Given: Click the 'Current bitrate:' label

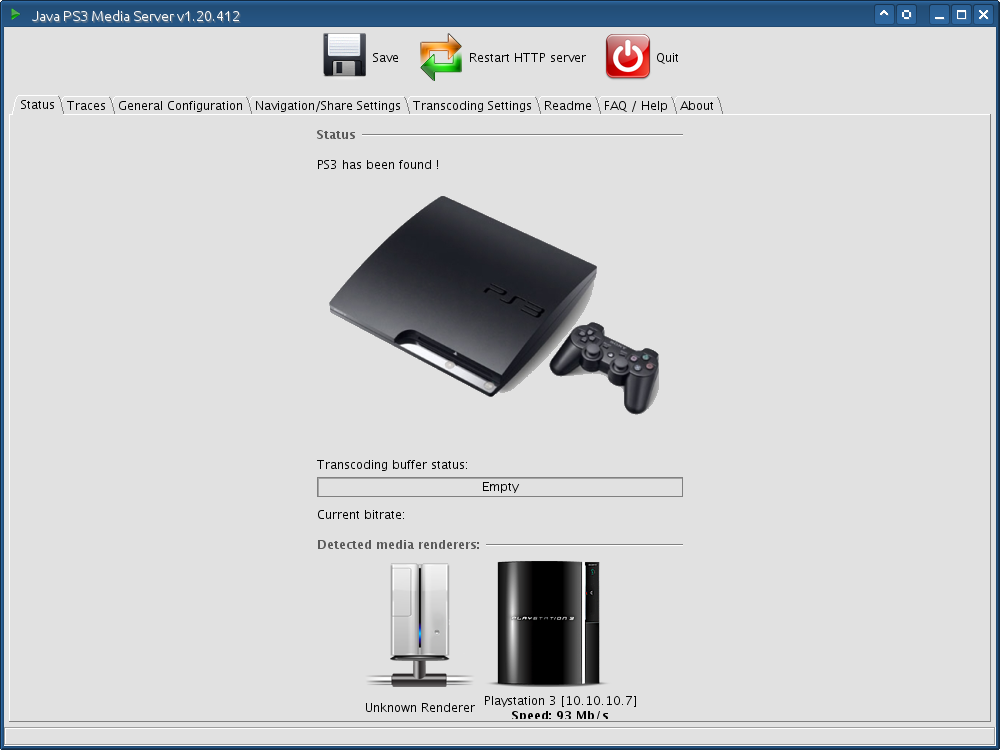Looking at the screenshot, I should coord(361,515).
